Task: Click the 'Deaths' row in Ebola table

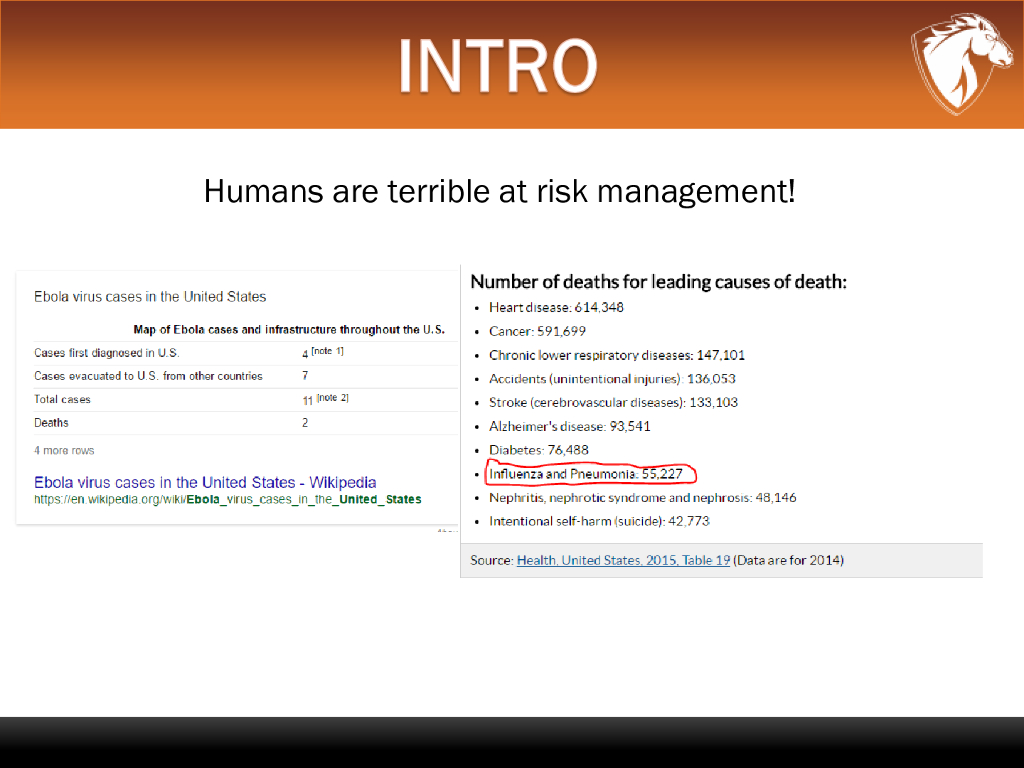Action: 51,423
